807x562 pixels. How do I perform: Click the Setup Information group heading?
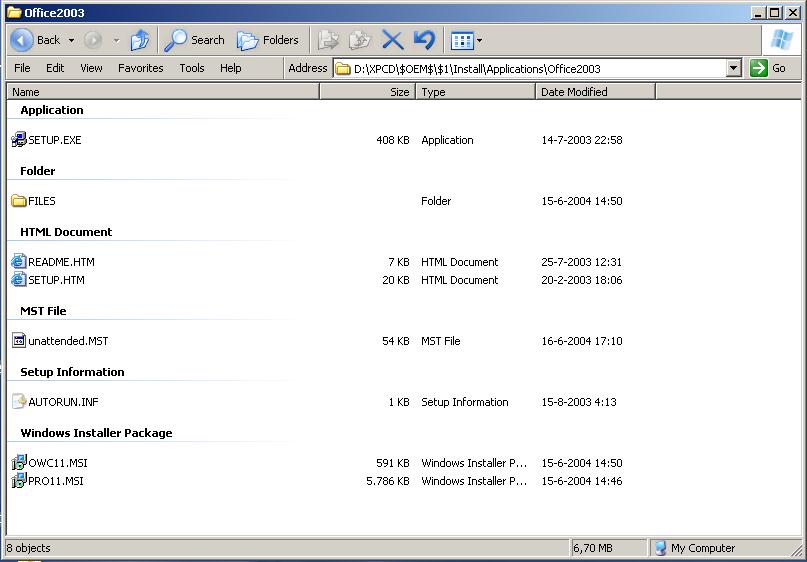[72, 372]
